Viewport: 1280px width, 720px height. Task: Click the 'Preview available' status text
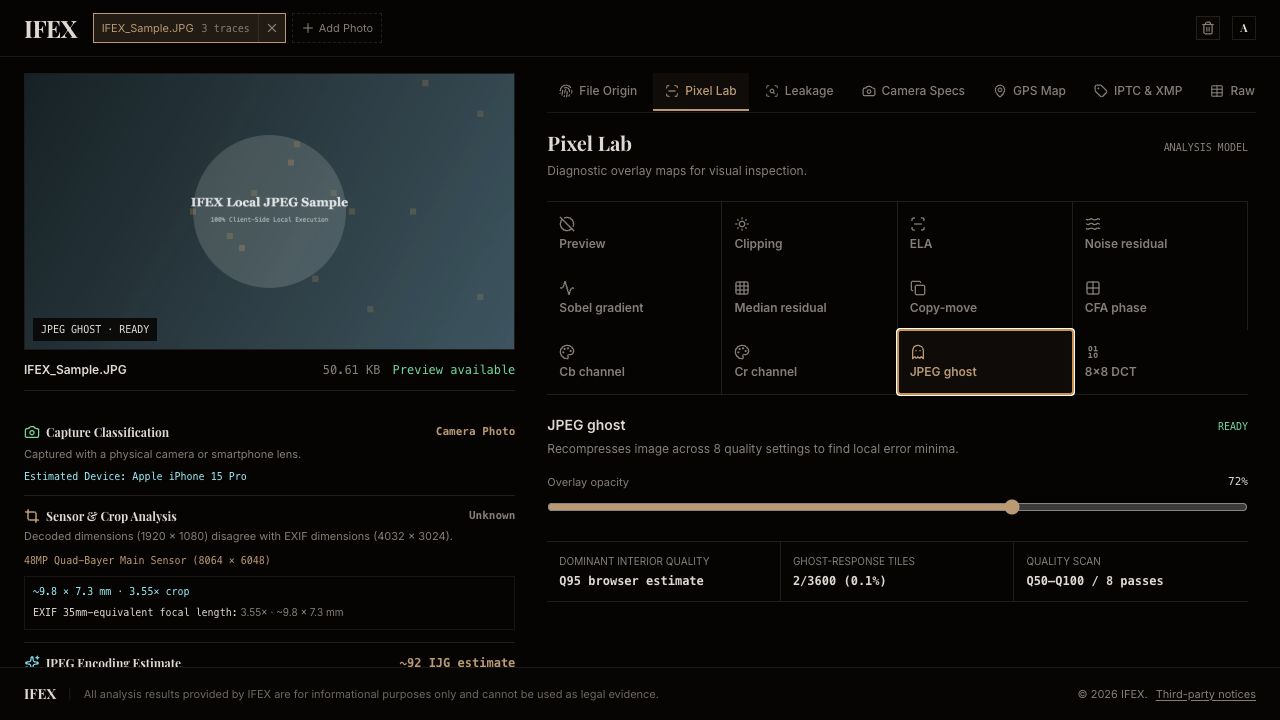point(454,370)
